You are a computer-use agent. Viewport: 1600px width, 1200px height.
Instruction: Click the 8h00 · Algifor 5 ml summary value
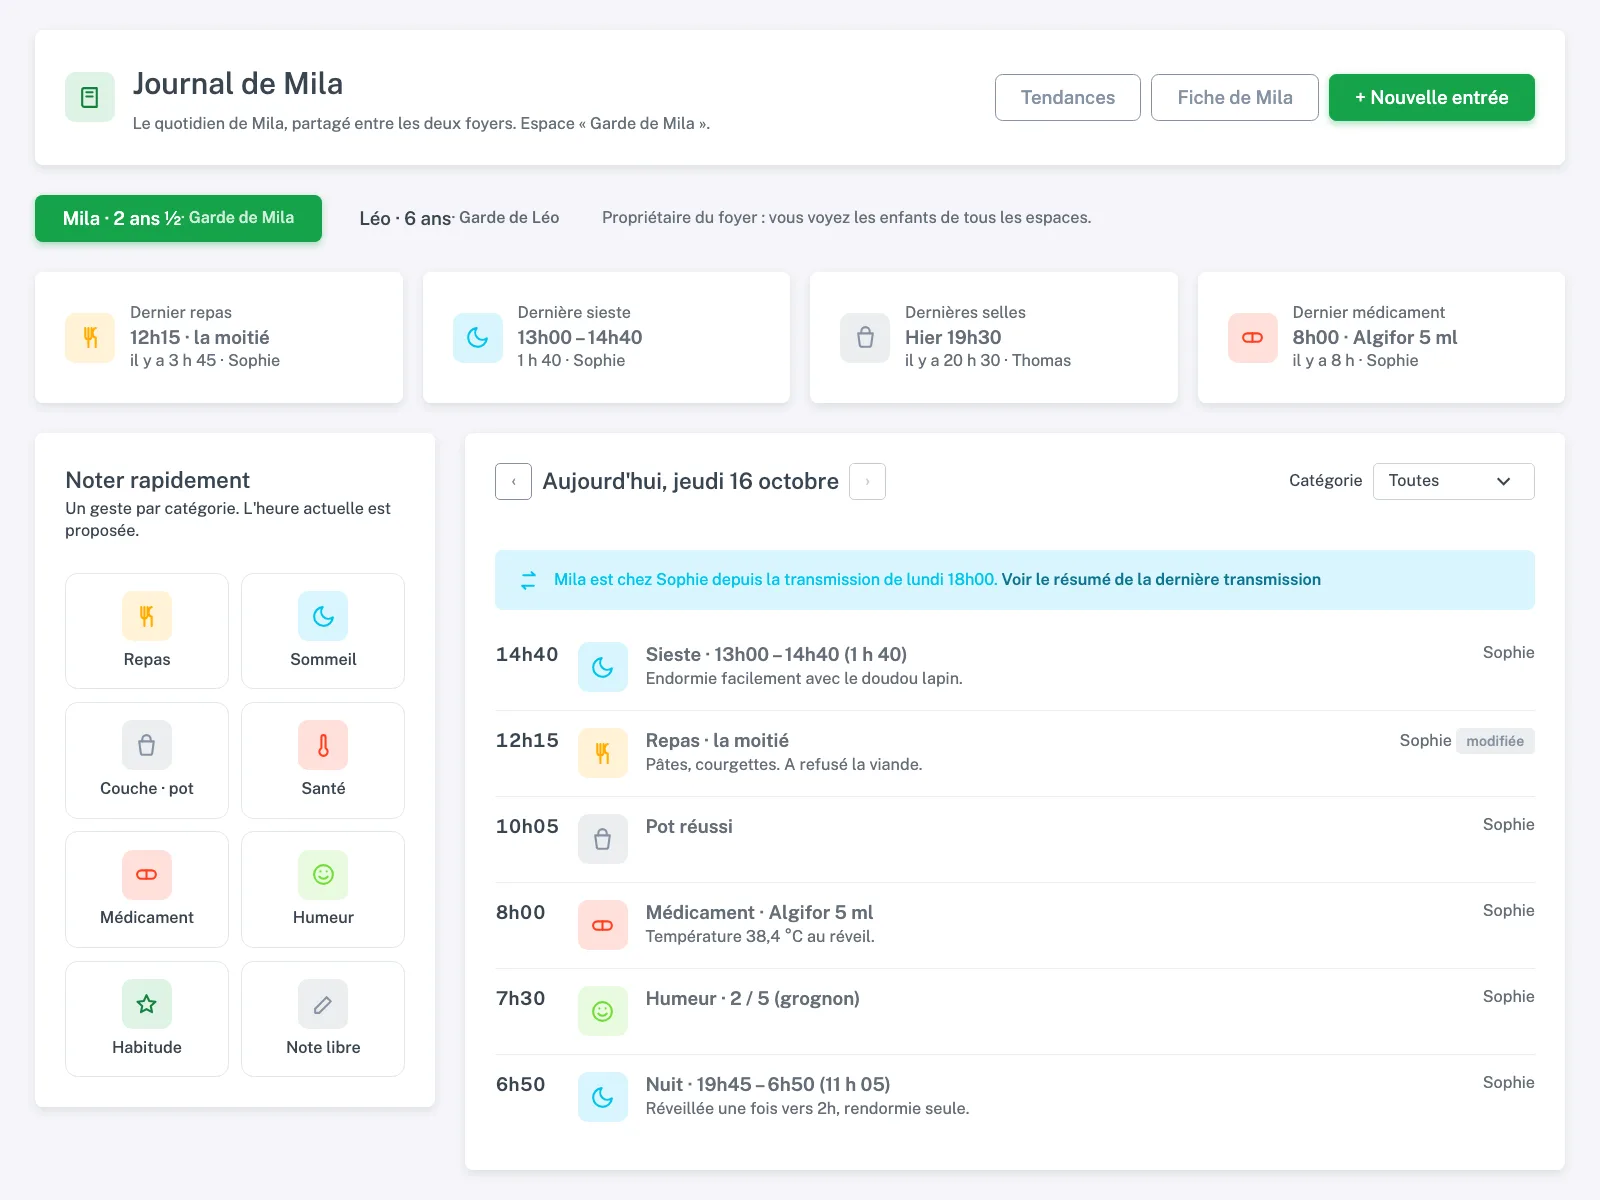pos(1374,337)
